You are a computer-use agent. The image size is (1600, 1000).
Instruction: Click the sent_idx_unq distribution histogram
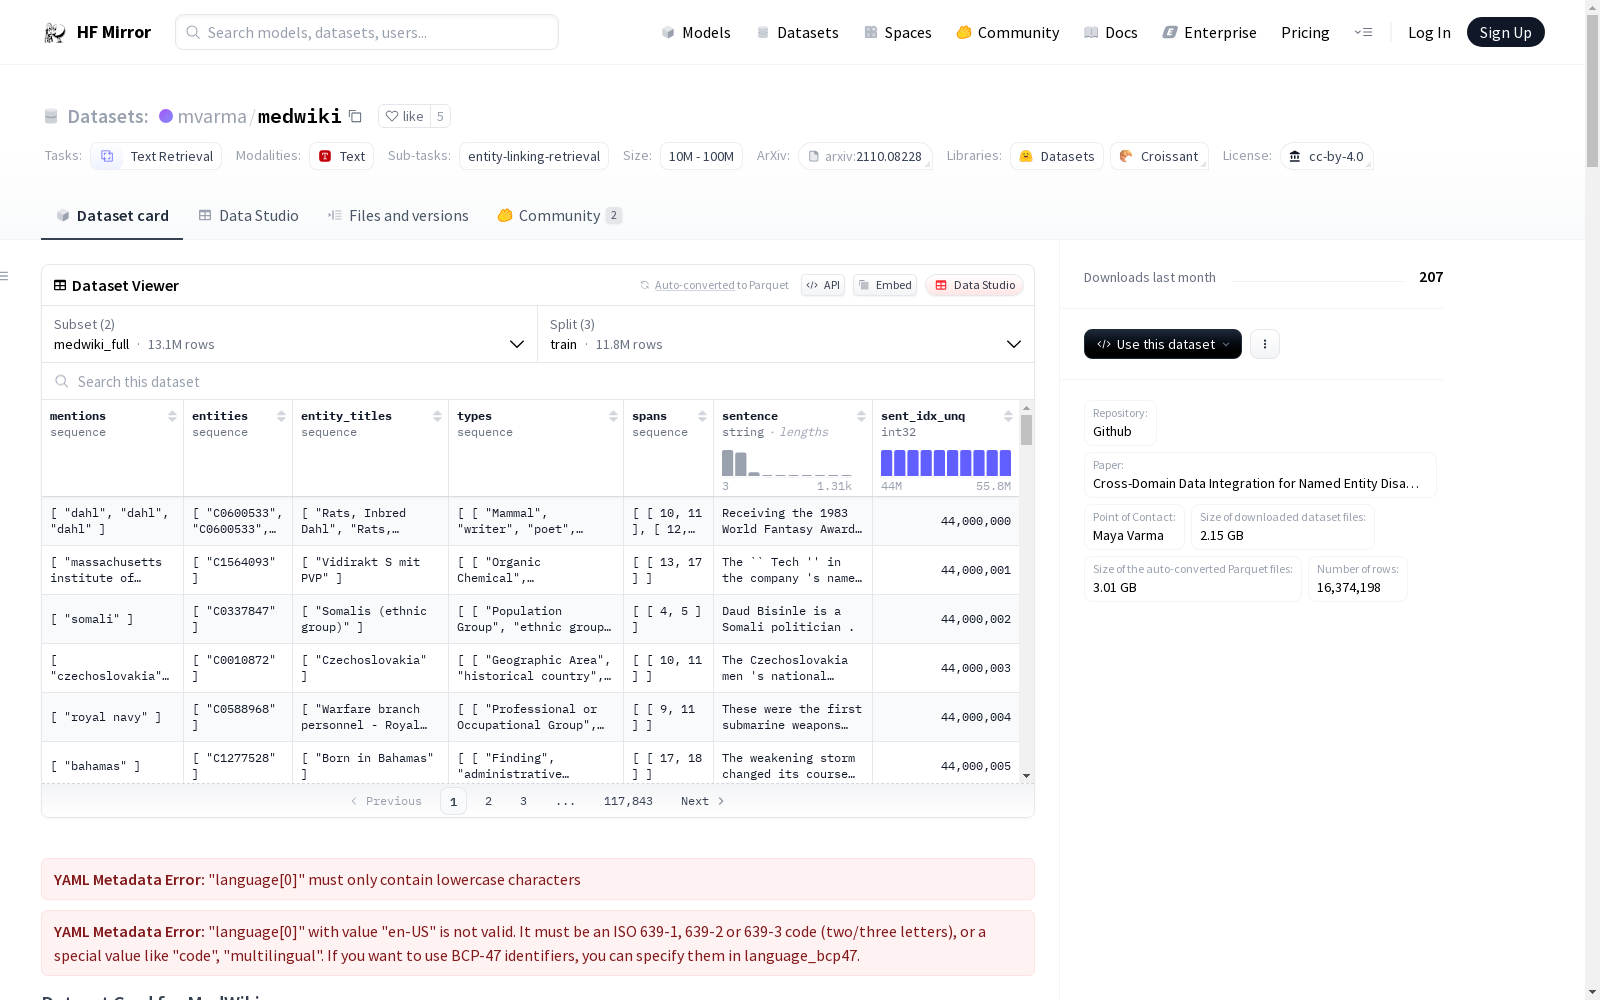point(946,463)
